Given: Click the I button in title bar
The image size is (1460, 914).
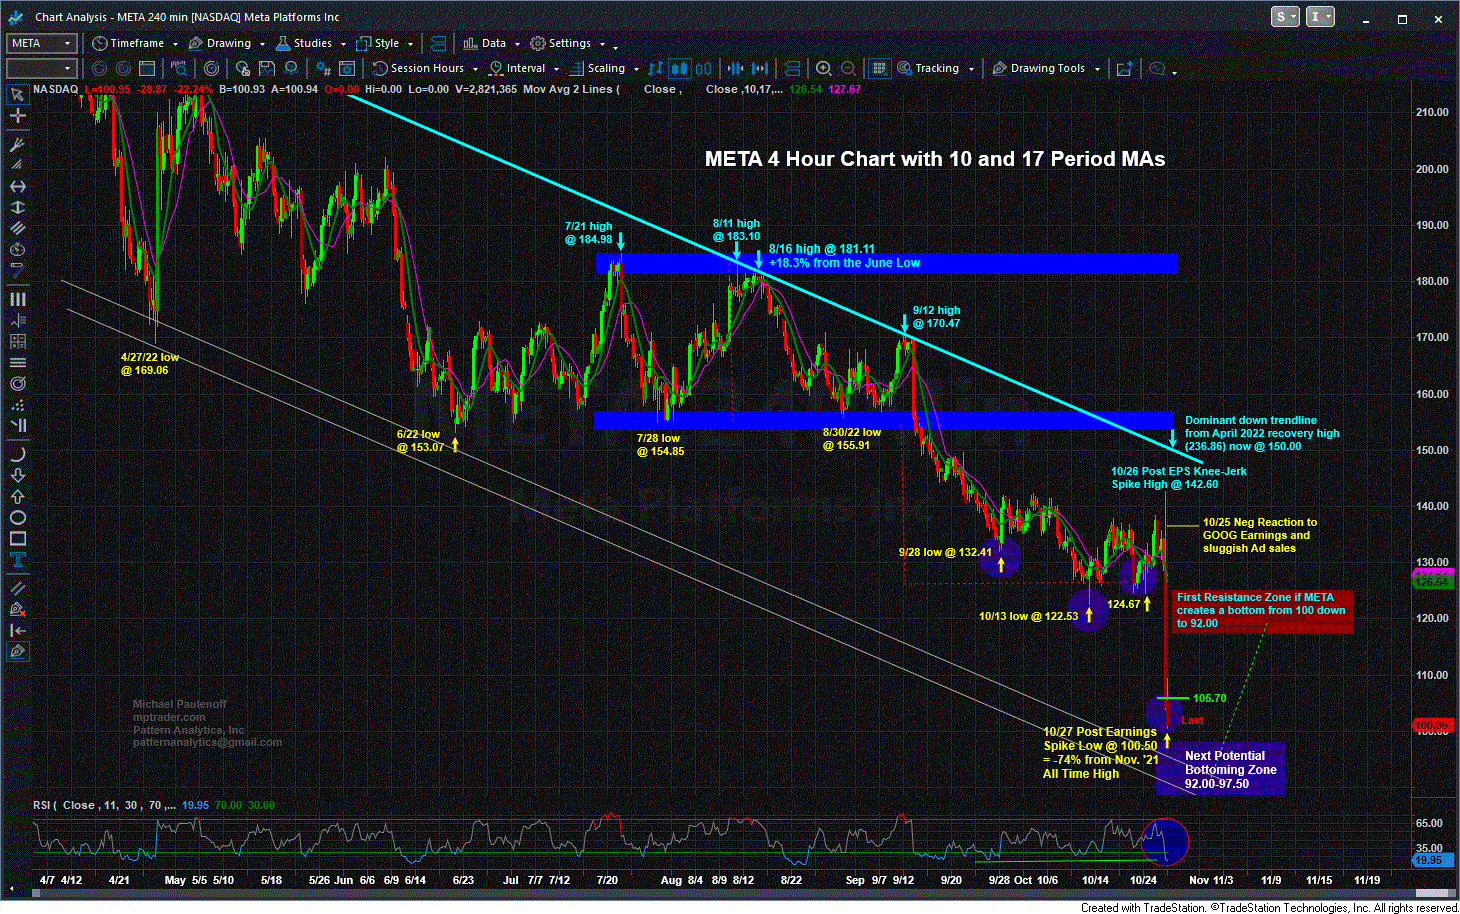Looking at the screenshot, I should point(1321,16).
